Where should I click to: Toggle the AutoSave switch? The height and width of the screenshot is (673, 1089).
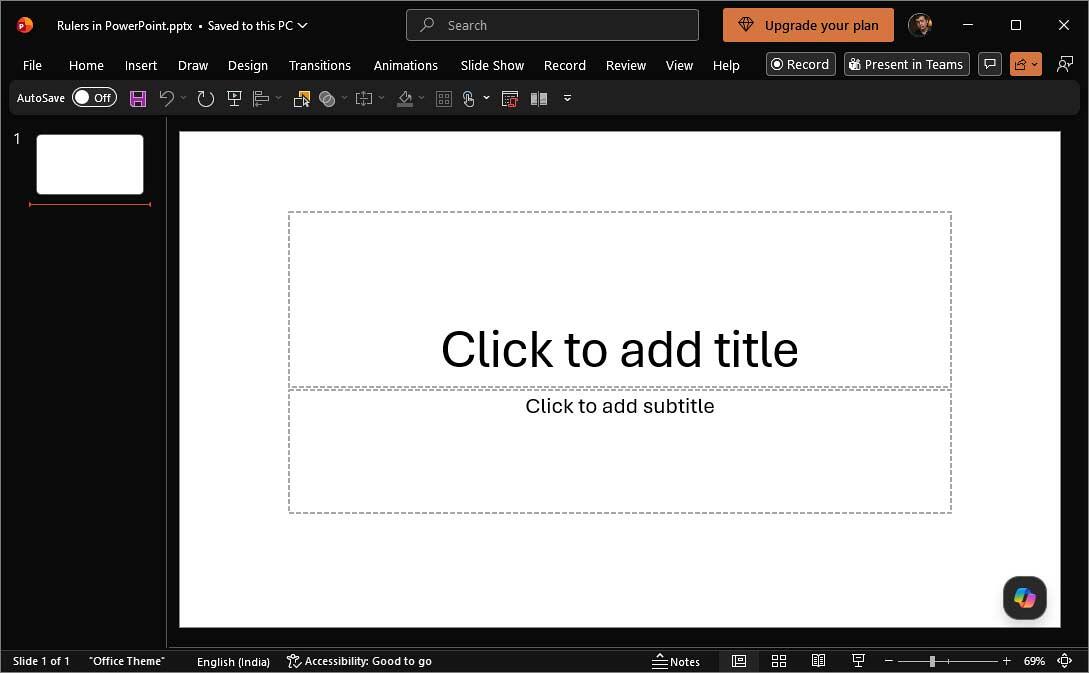point(94,98)
